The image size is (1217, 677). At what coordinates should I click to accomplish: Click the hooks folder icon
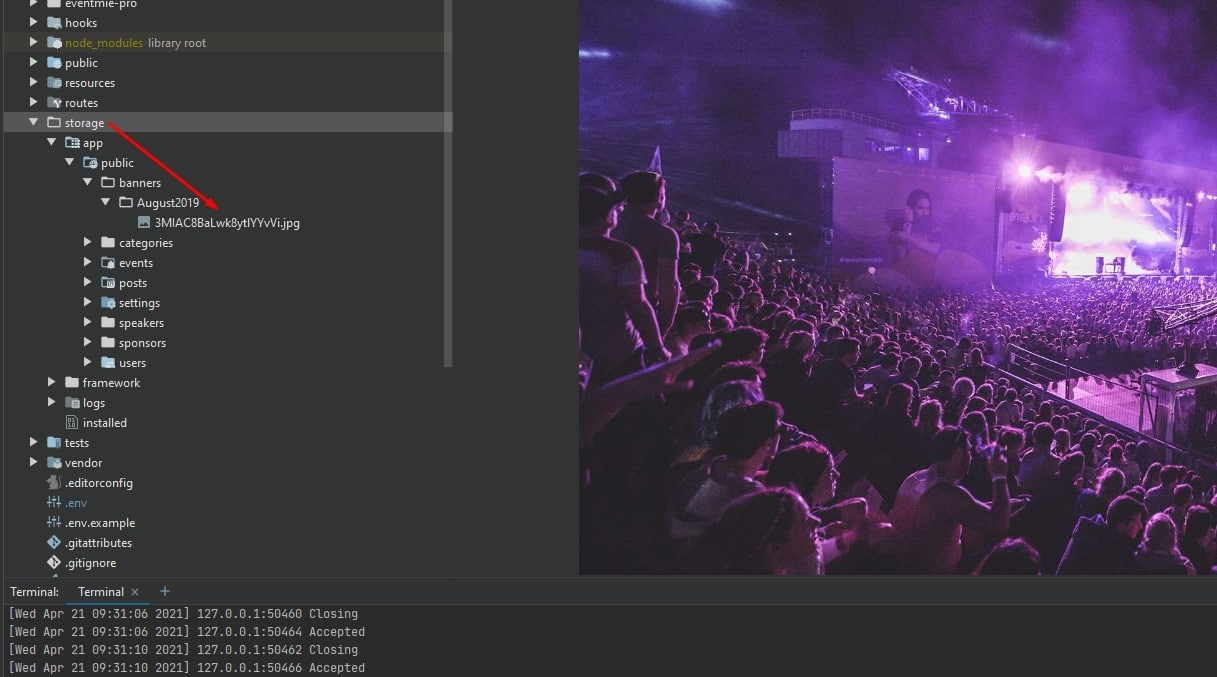click(54, 23)
